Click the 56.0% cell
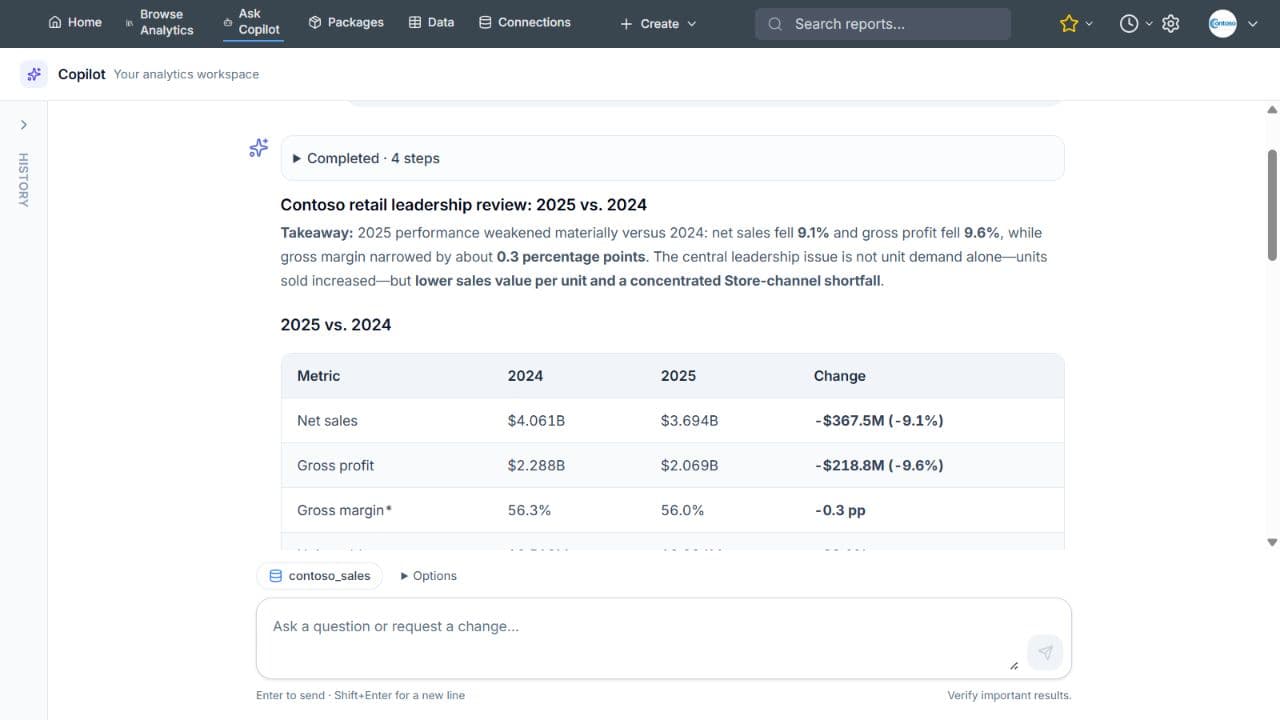 coord(682,510)
